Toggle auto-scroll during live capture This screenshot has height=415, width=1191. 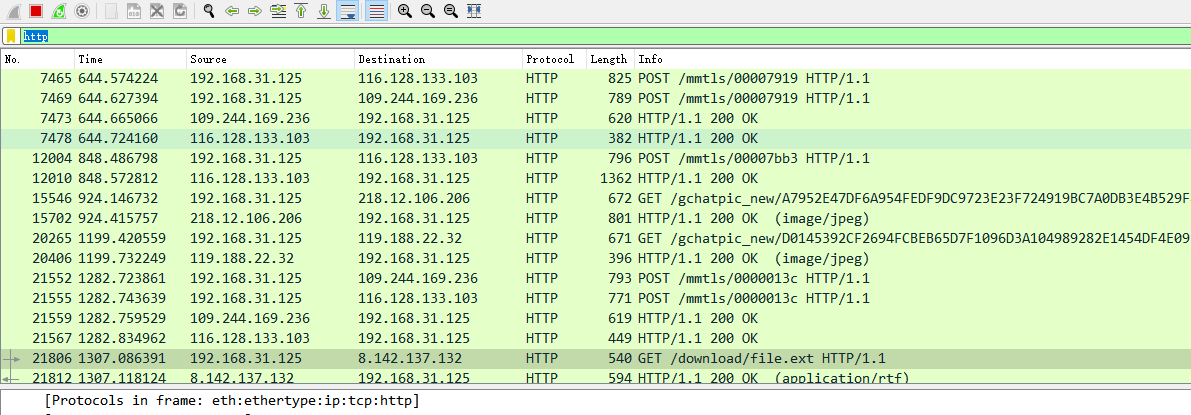tap(347, 11)
